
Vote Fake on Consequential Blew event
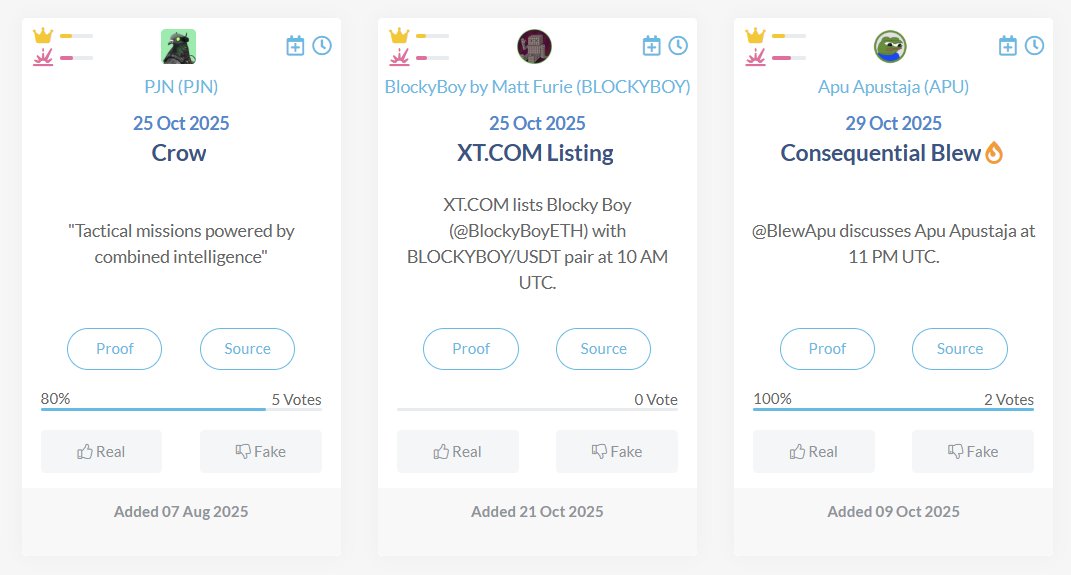coord(972,452)
